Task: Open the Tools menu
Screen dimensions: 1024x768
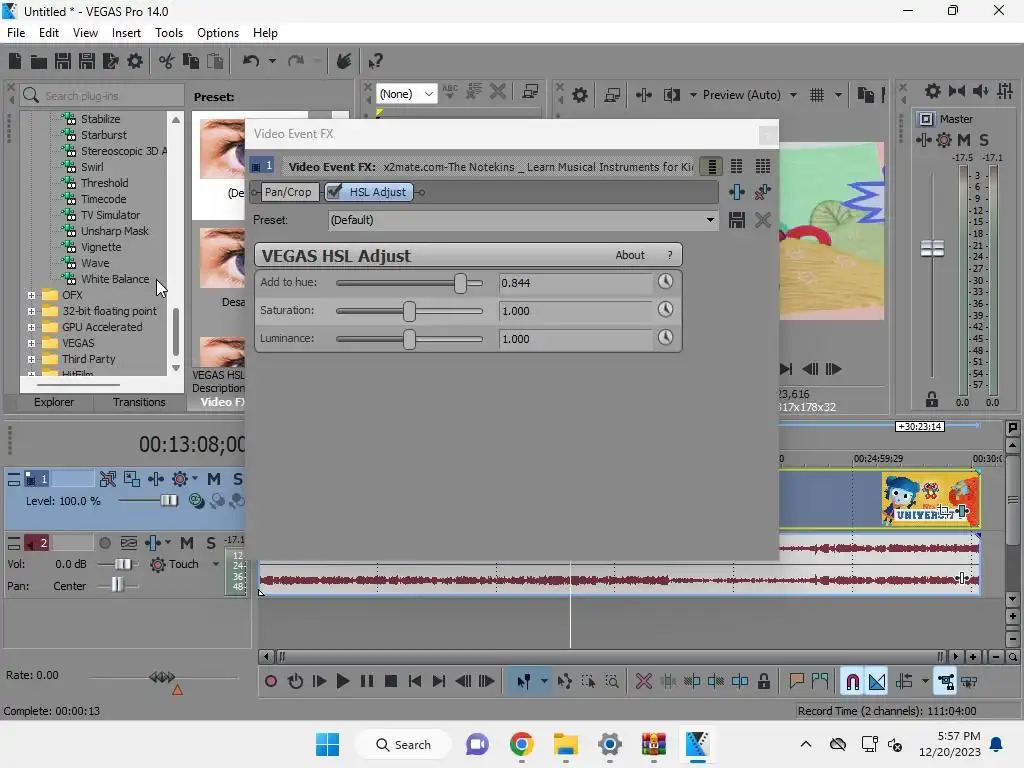Action: [168, 33]
